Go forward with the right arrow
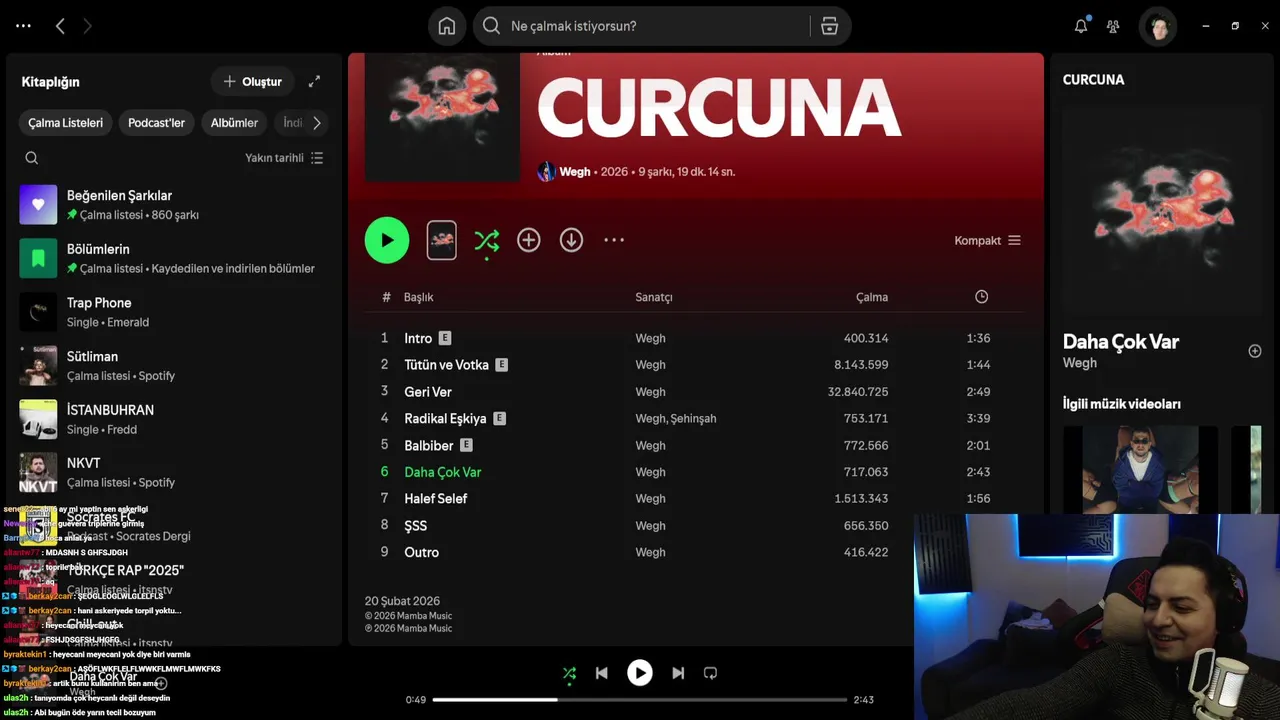This screenshot has height=720, width=1280. click(87, 26)
